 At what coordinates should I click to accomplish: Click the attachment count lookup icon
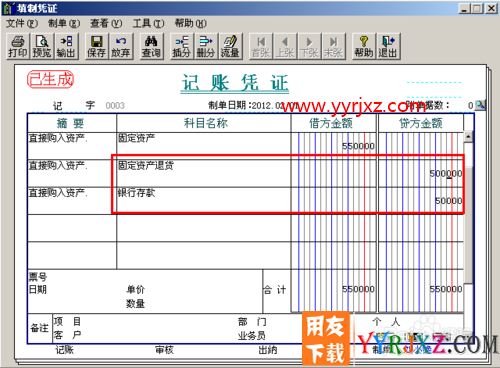tap(480, 105)
